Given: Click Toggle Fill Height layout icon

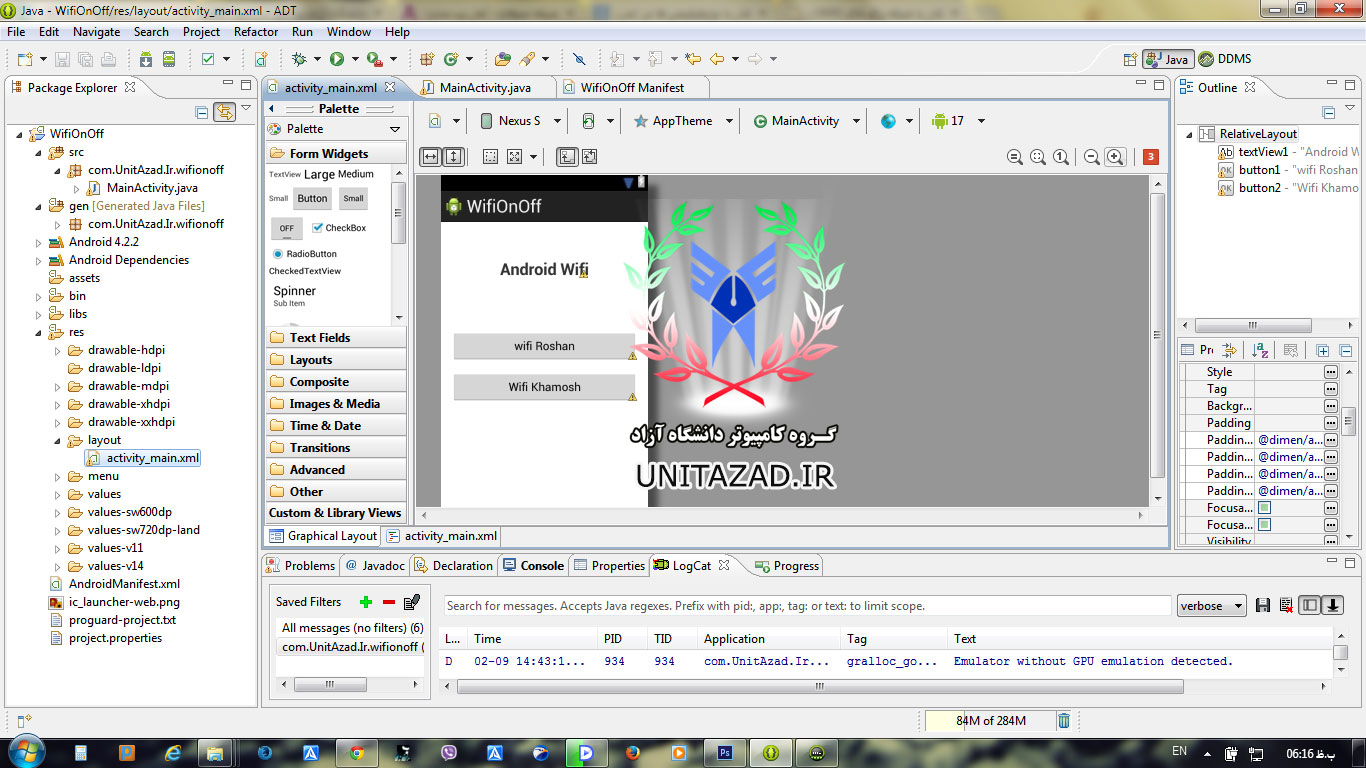Looking at the screenshot, I should pyautogui.click(x=453, y=157).
